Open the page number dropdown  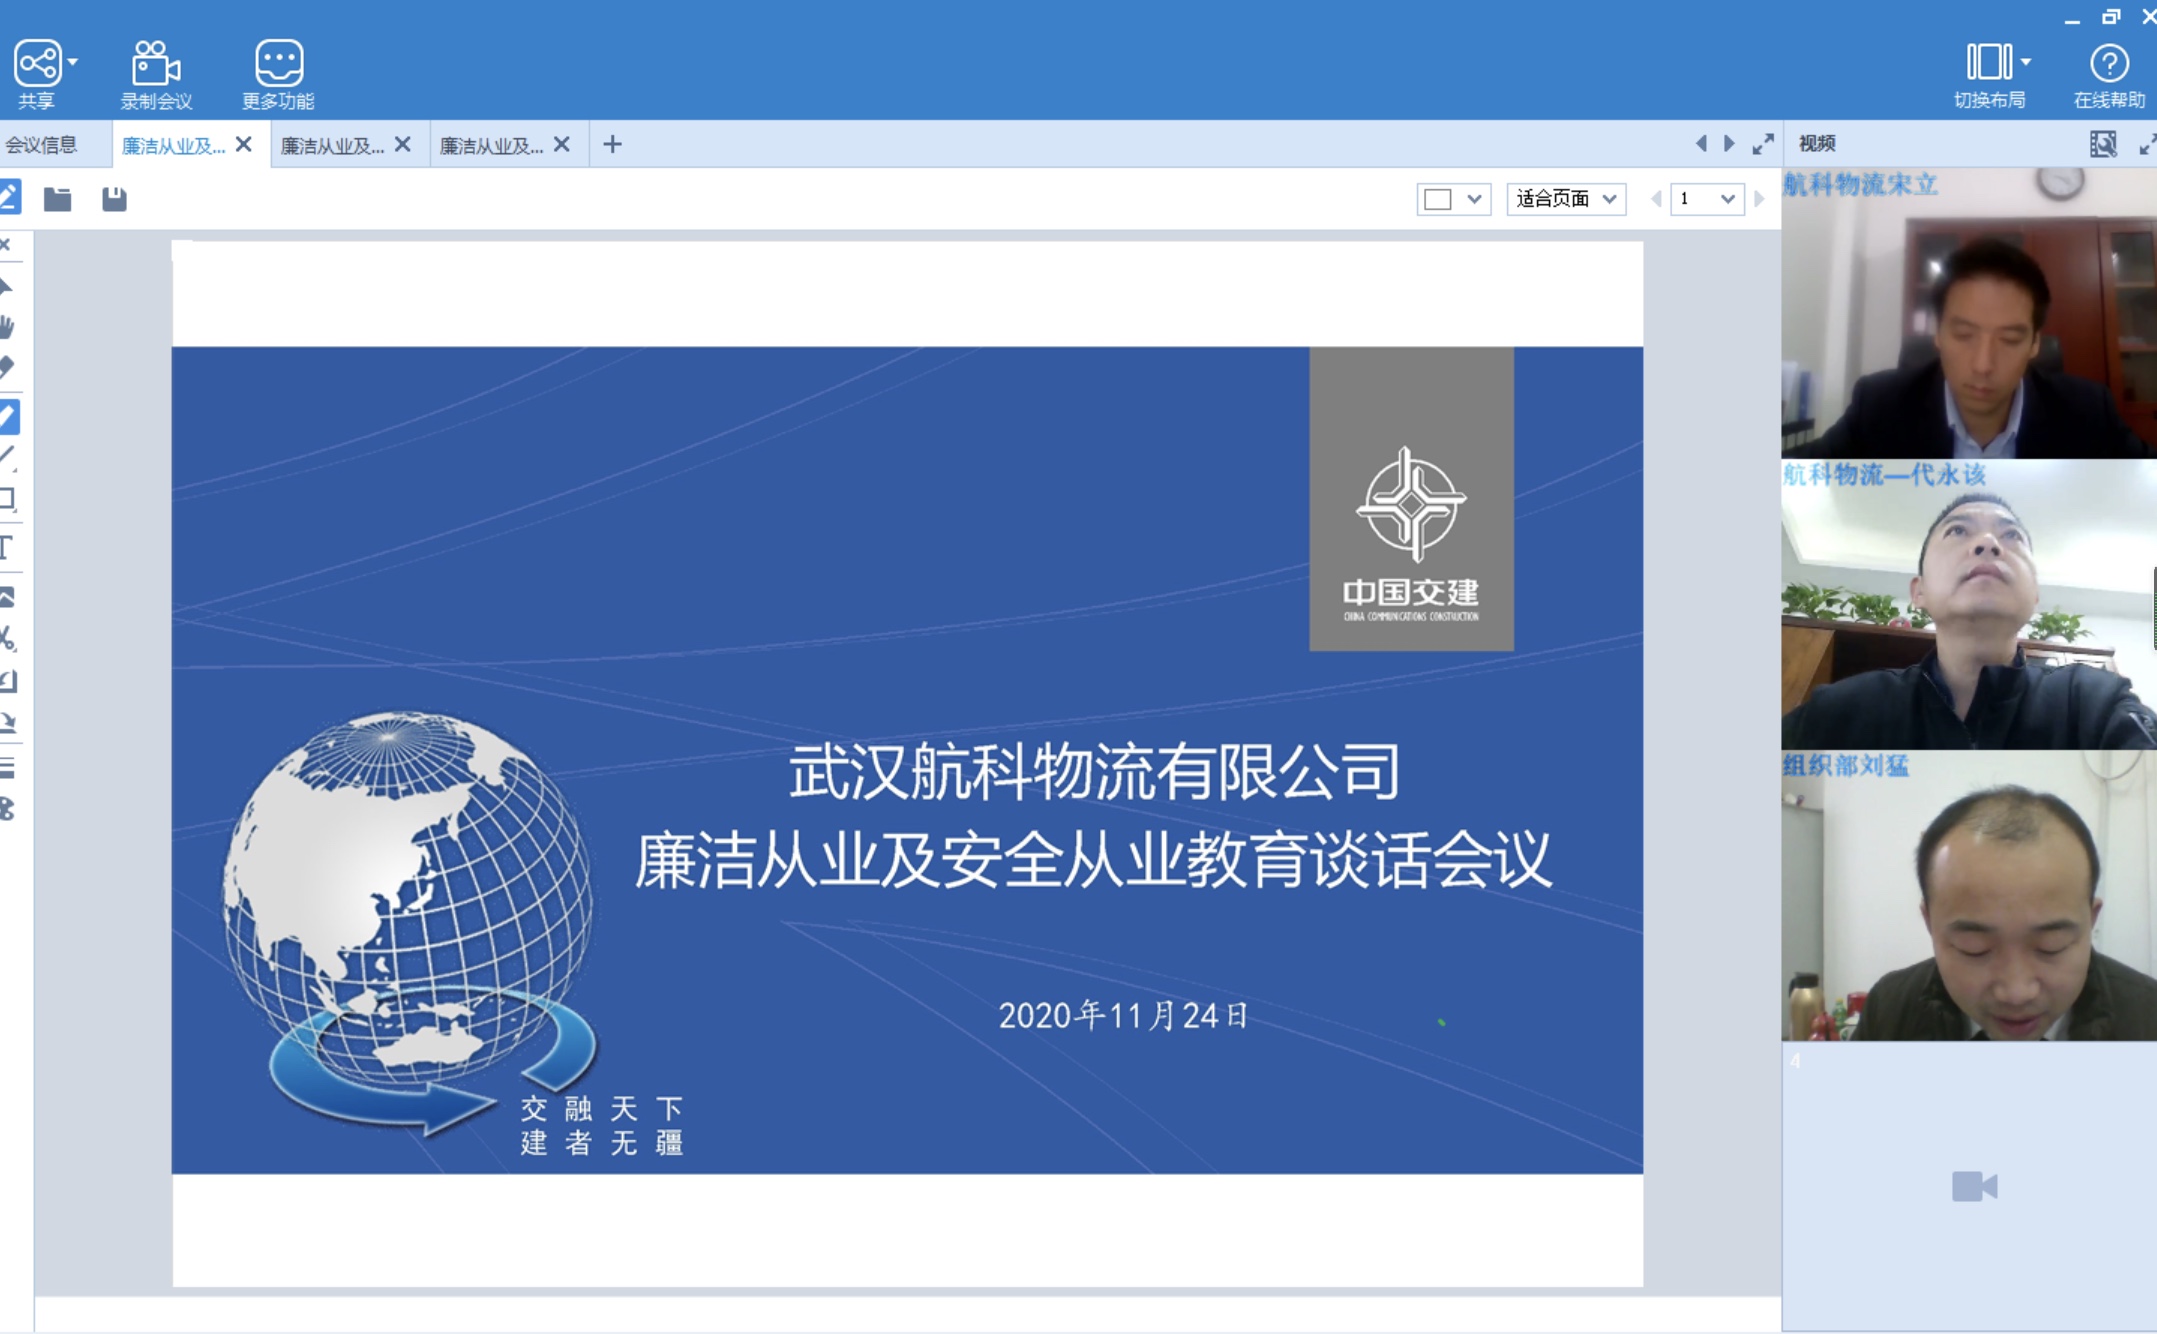tap(1707, 199)
